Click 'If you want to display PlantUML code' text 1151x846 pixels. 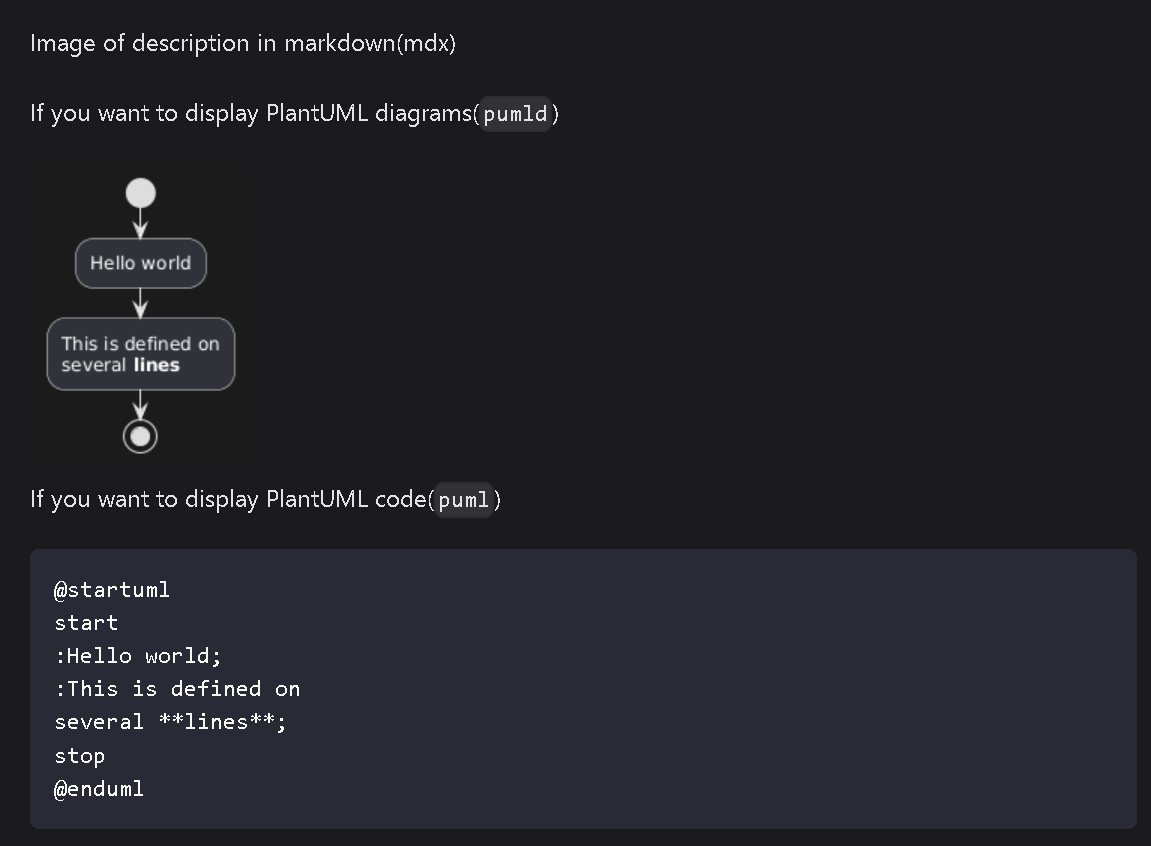pyautogui.click(x=228, y=500)
